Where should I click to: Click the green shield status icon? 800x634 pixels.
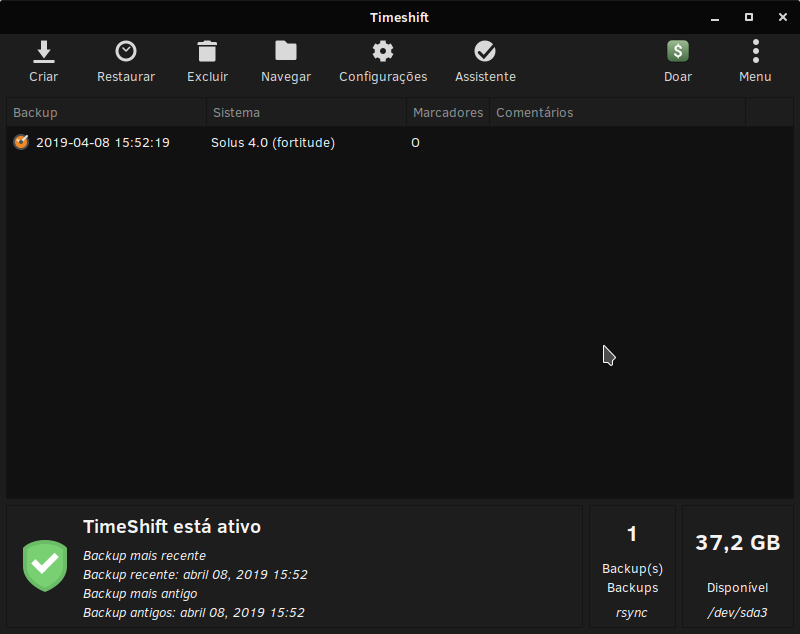click(45, 566)
